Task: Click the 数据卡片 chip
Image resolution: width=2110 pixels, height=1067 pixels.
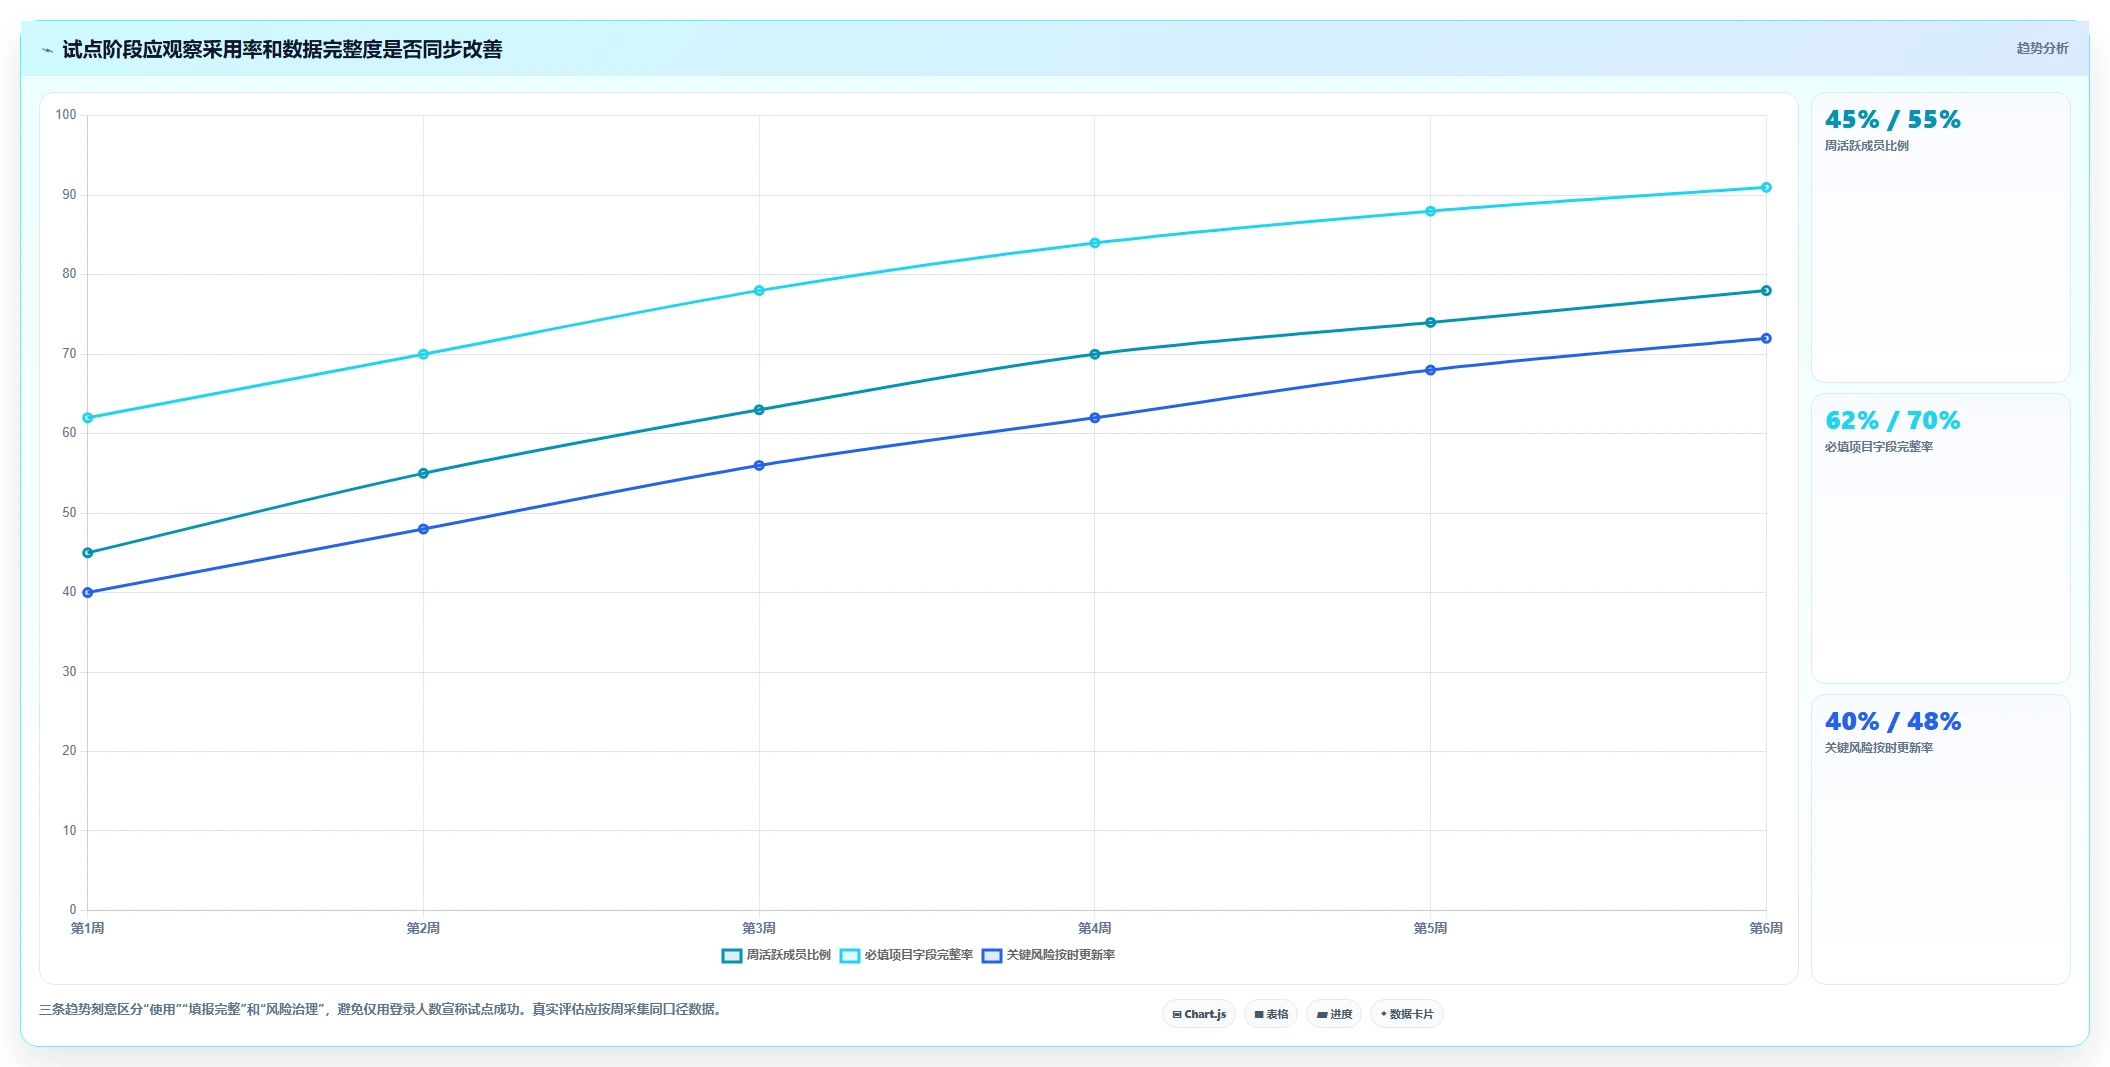Action: tap(1407, 1014)
